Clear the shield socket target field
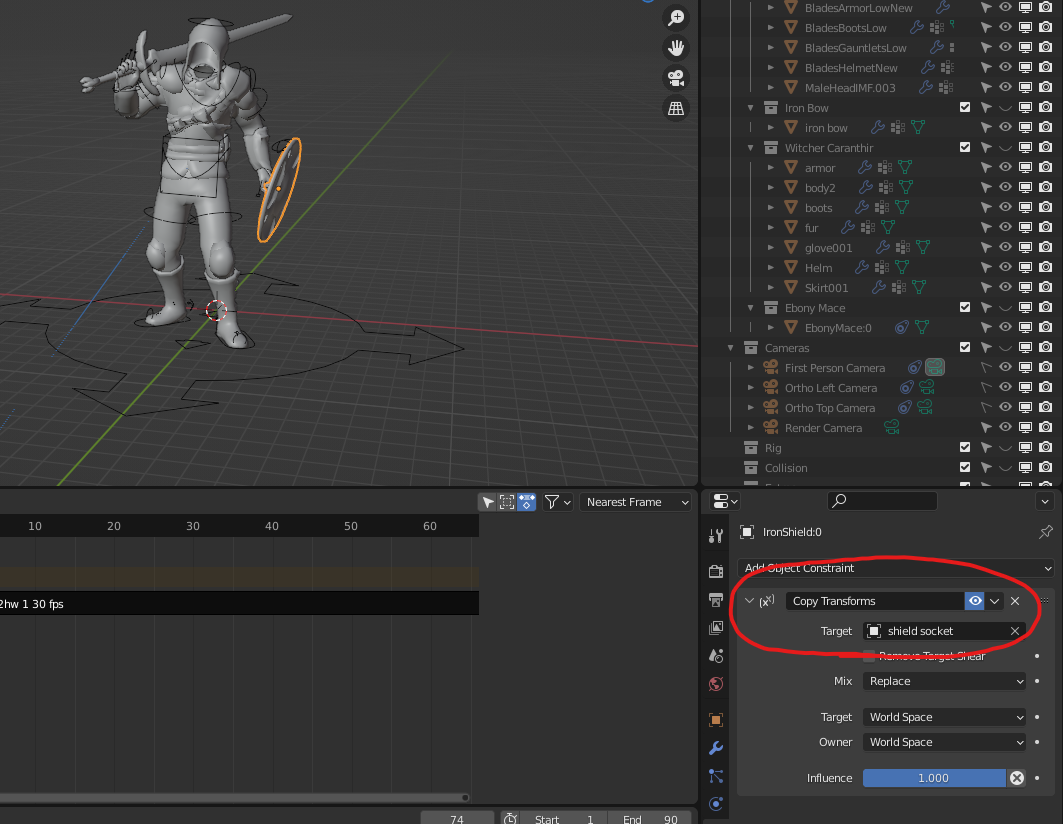 pyautogui.click(x=1015, y=631)
